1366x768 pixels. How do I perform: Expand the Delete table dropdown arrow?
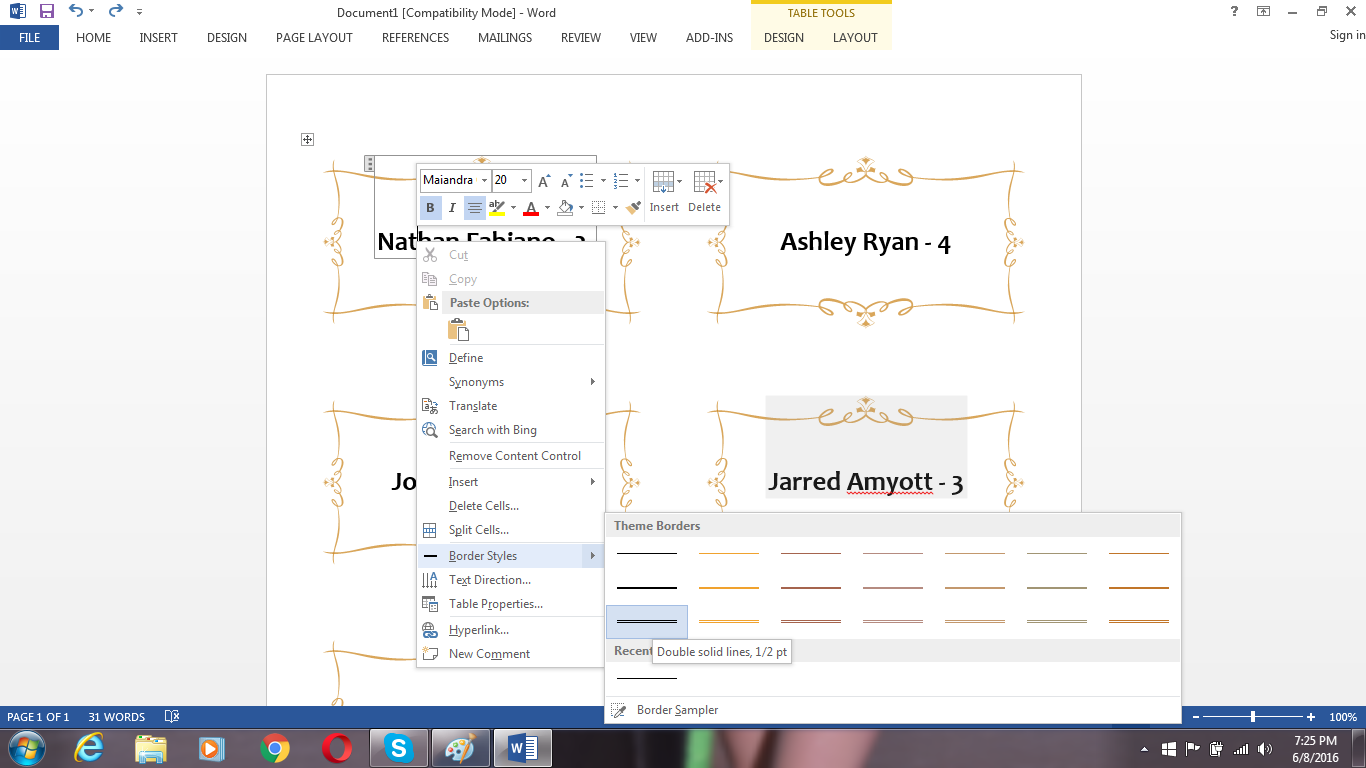coord(721,182)
